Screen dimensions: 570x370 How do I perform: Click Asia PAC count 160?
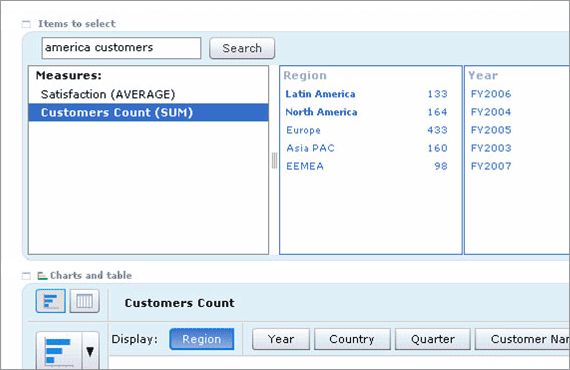pos(437,148)
